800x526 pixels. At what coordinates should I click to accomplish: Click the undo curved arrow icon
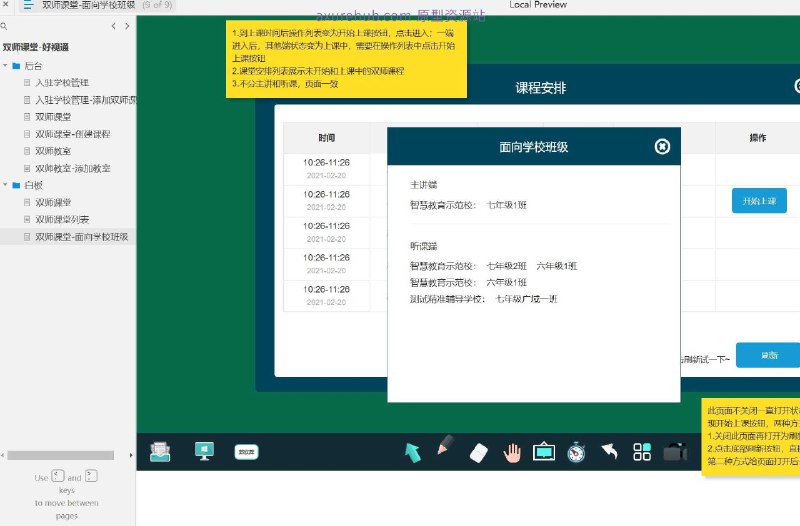click(x=609, y=451)
